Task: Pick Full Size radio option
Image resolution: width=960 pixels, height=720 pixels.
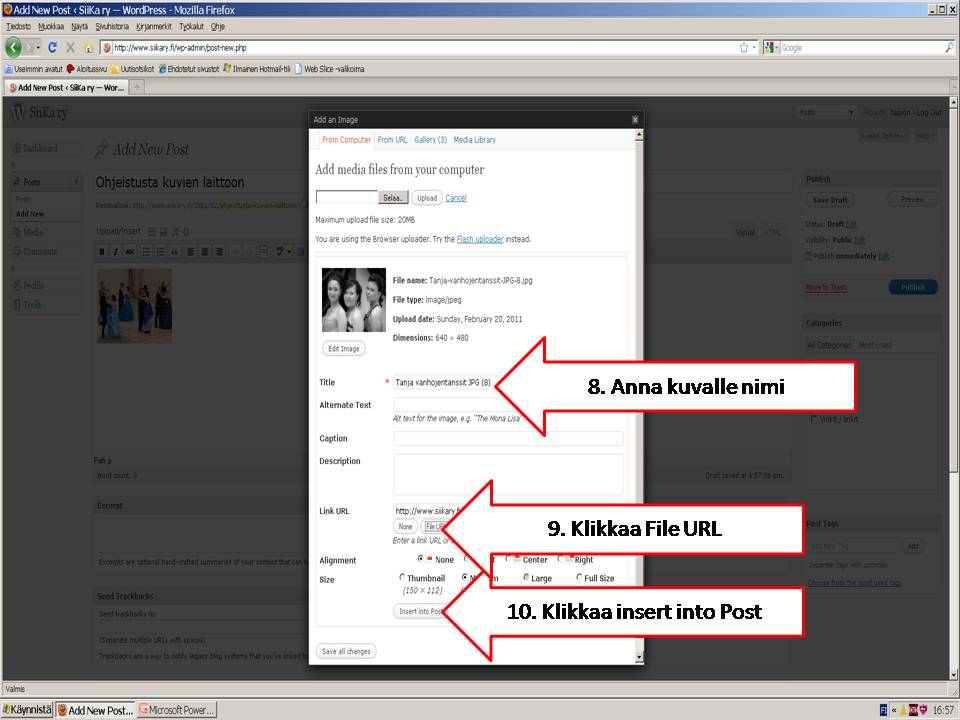Action: pos(580,577)
